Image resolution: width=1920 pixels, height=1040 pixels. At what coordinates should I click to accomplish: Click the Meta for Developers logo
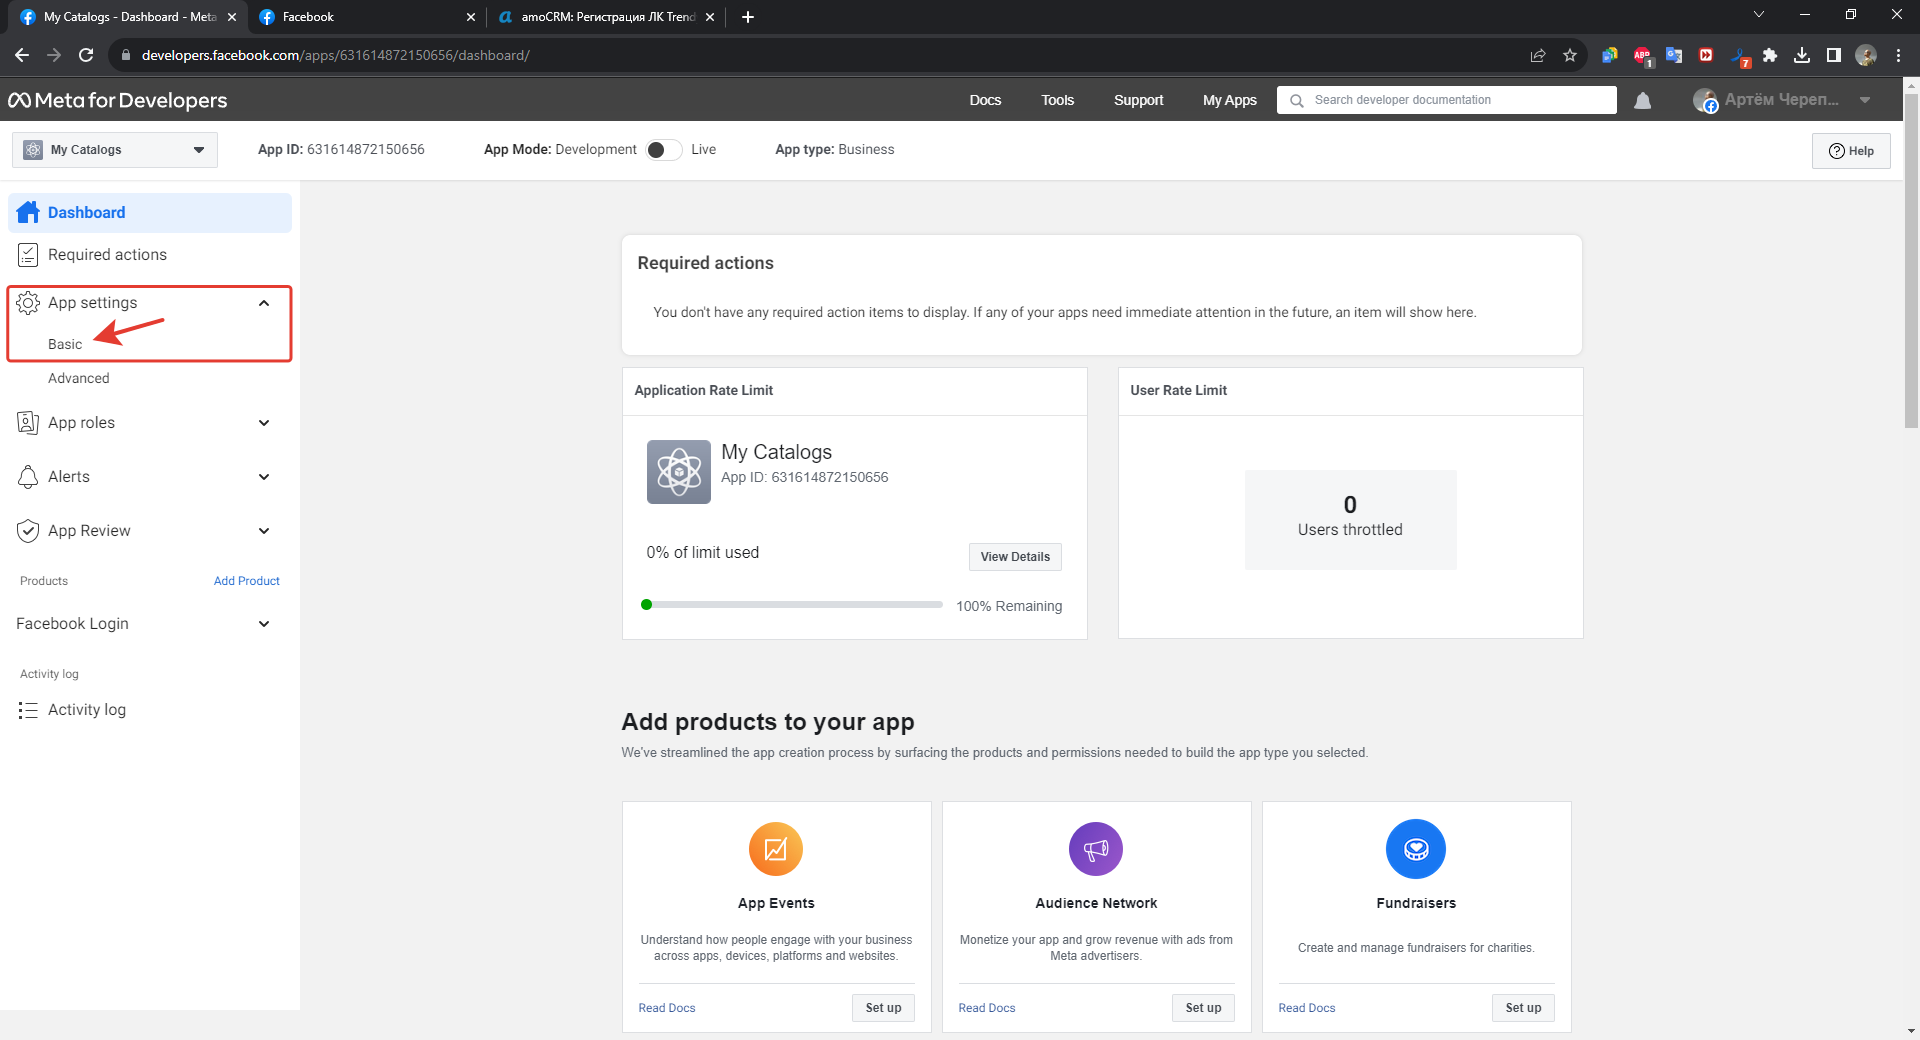coord(118,101)
